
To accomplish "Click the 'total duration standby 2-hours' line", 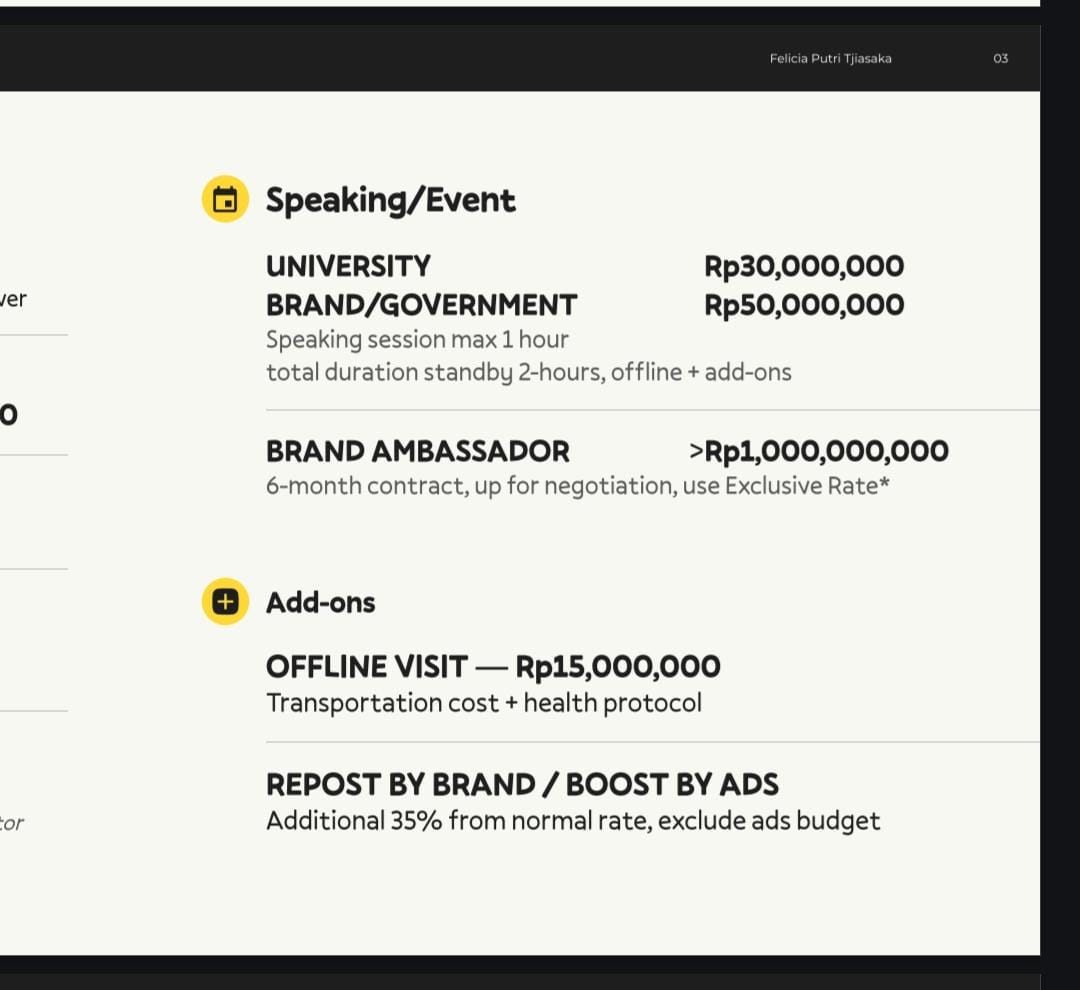I will point(528,372).
